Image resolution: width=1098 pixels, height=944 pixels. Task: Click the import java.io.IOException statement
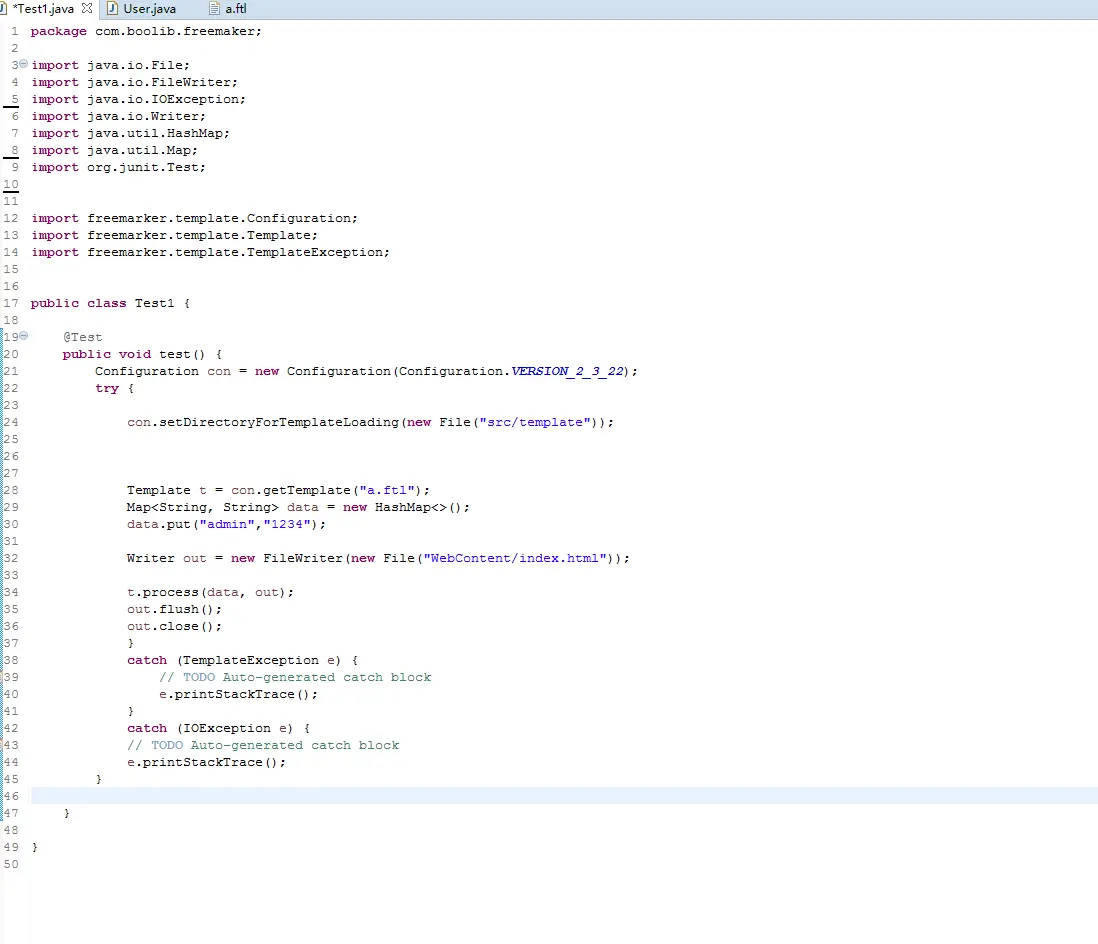click(x=139, y=99)
